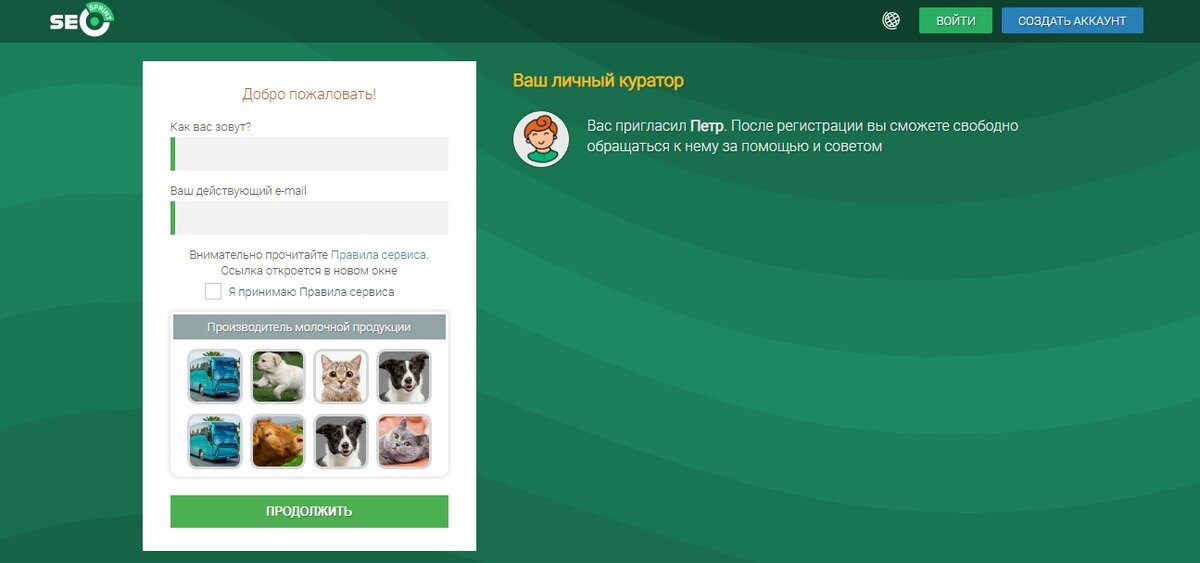Click the SEO Sprint logo
1200x563 pixels.
(x=82, y=20)
